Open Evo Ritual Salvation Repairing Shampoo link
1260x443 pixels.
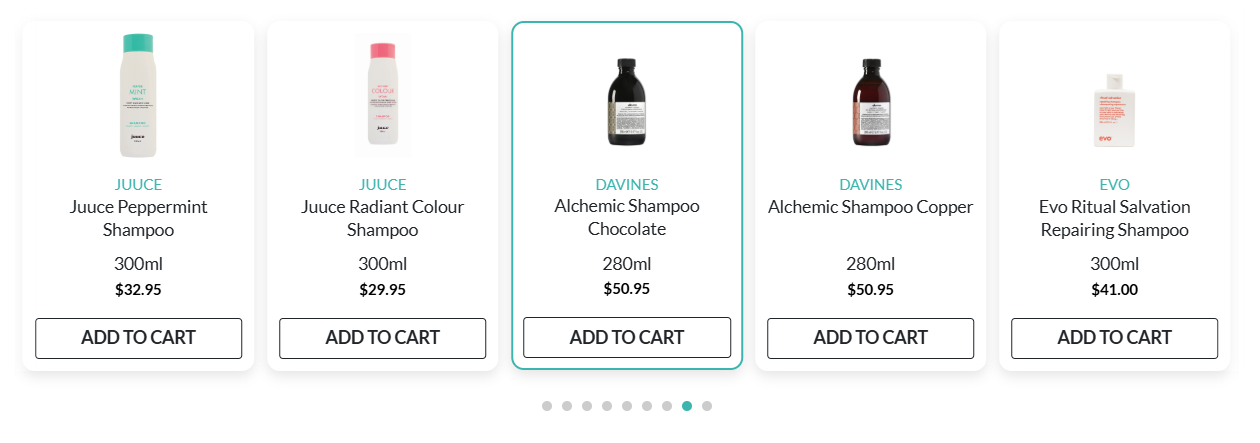pyautogui.click(x=1114, y=218)
